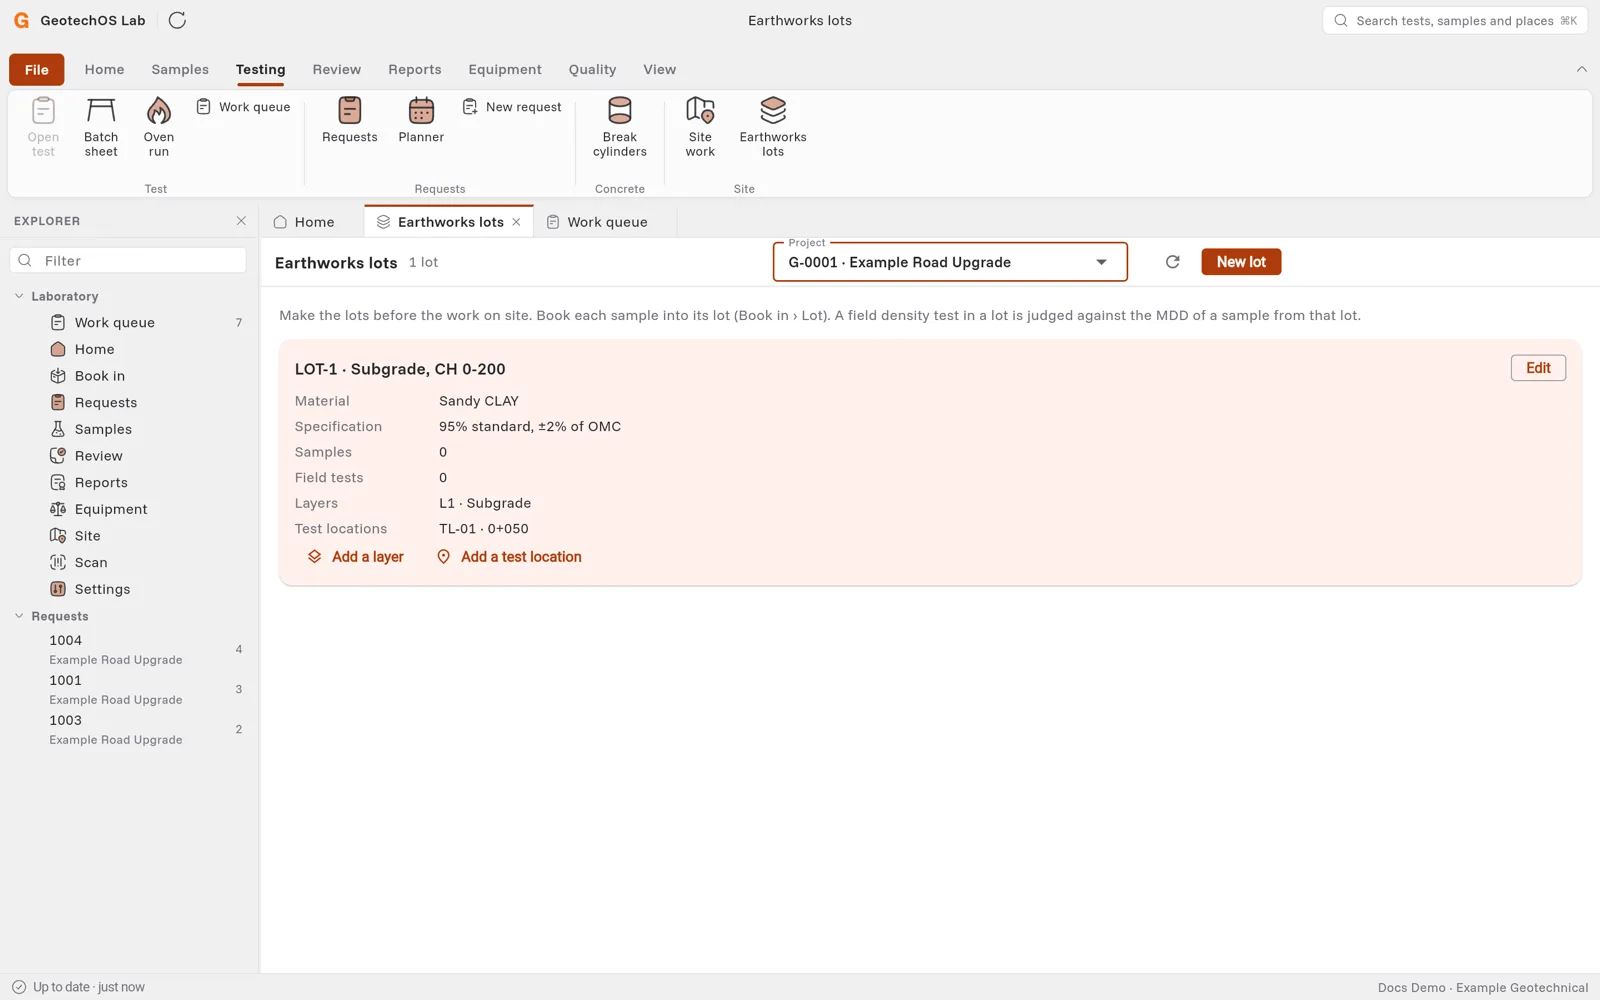Screen dimensions: 1600x1000
Task: Select request 1004 in Explorer
Action: click(130, 649)
